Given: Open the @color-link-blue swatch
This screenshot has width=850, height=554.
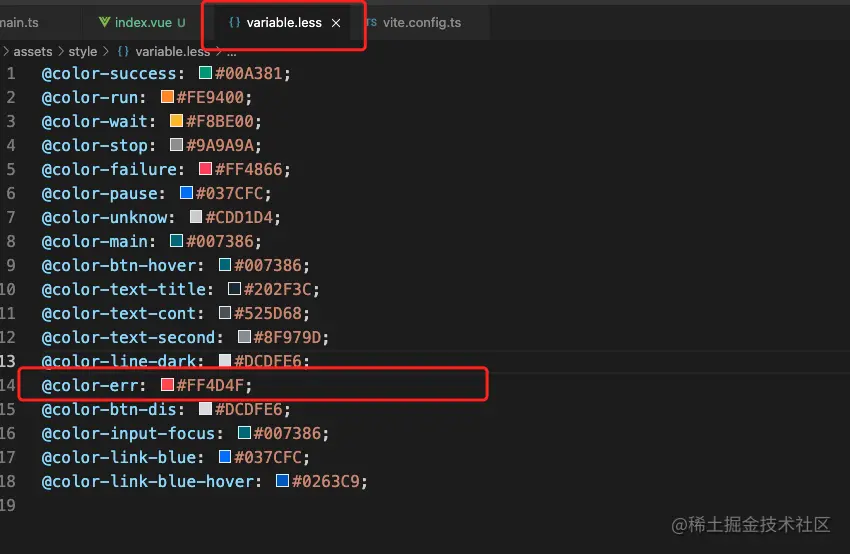Looking at the screenshot, I should pyautogui.click(x=225, y=456).
